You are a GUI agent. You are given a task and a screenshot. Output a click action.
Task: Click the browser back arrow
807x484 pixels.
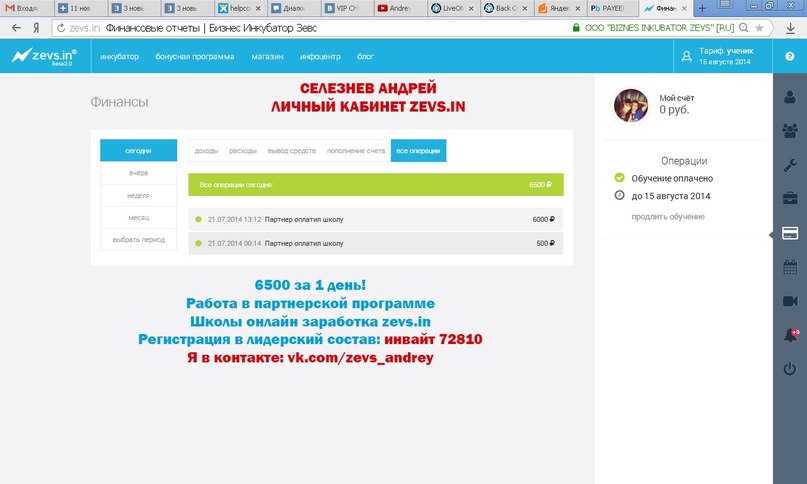click(16, 28)
